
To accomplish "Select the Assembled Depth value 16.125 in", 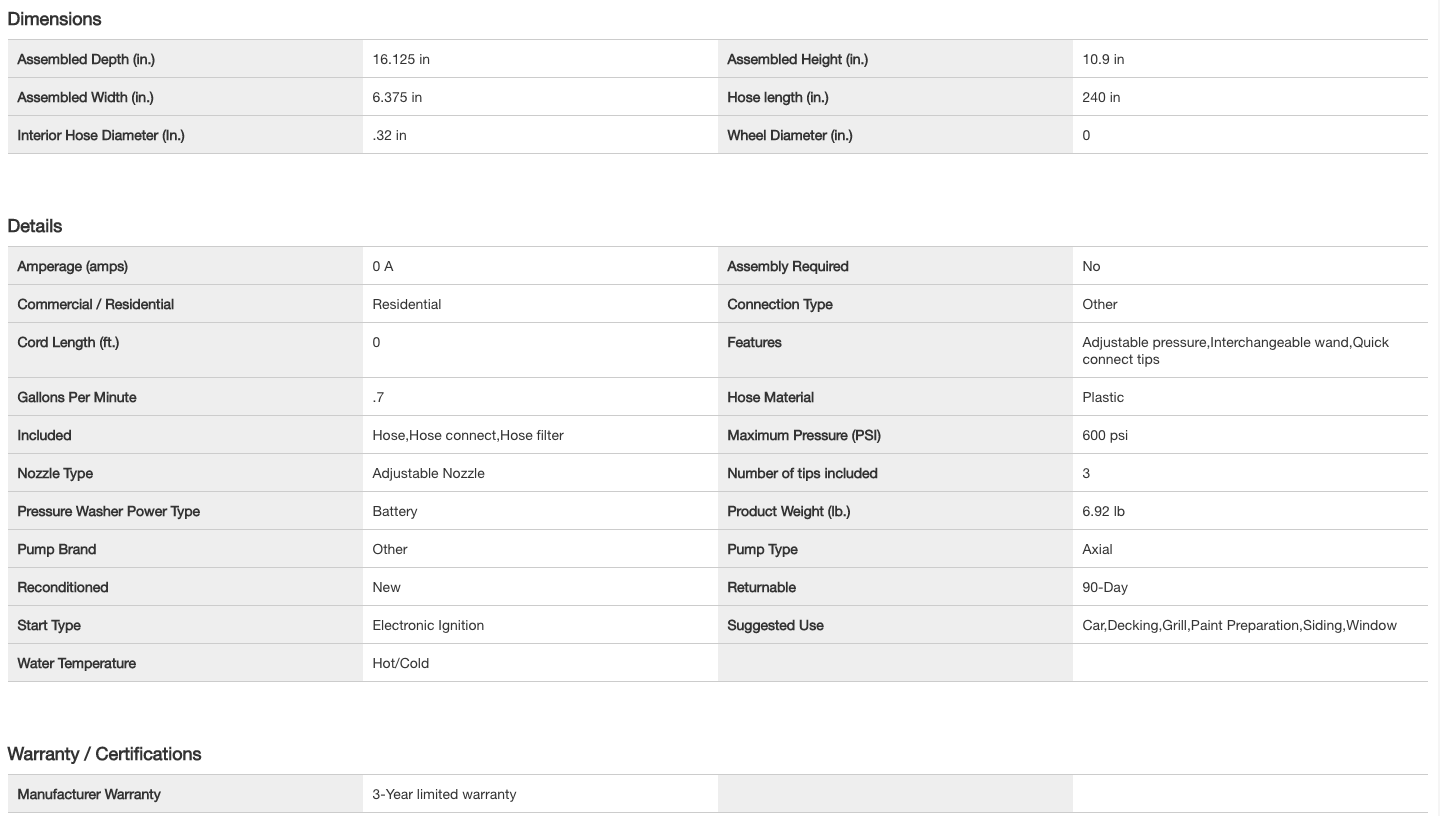I will coord(401,59).
